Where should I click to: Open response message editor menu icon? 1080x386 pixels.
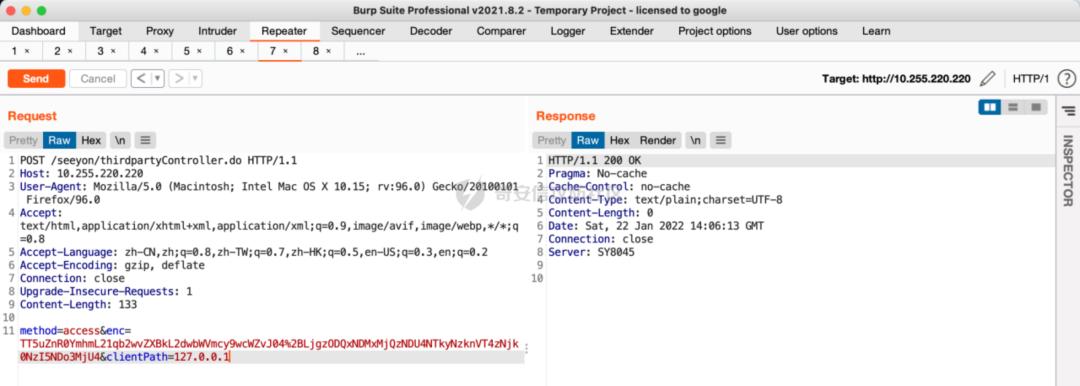[x=720, y=140]
